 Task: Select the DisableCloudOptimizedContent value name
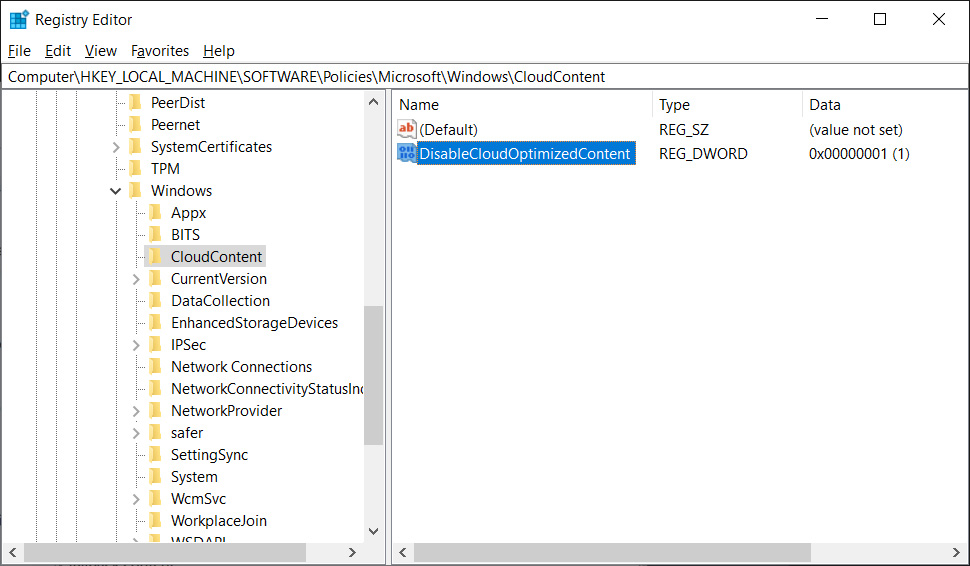coord(525,153)
